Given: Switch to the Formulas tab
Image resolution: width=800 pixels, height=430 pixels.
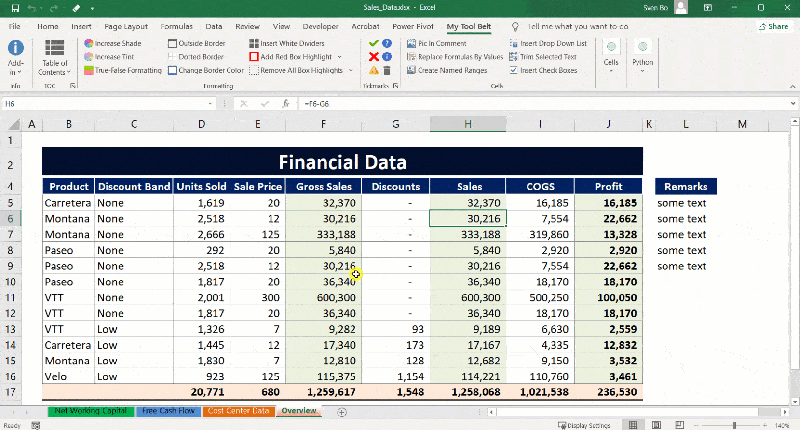Looking at the screenshot, I should [x=177, y=27].
